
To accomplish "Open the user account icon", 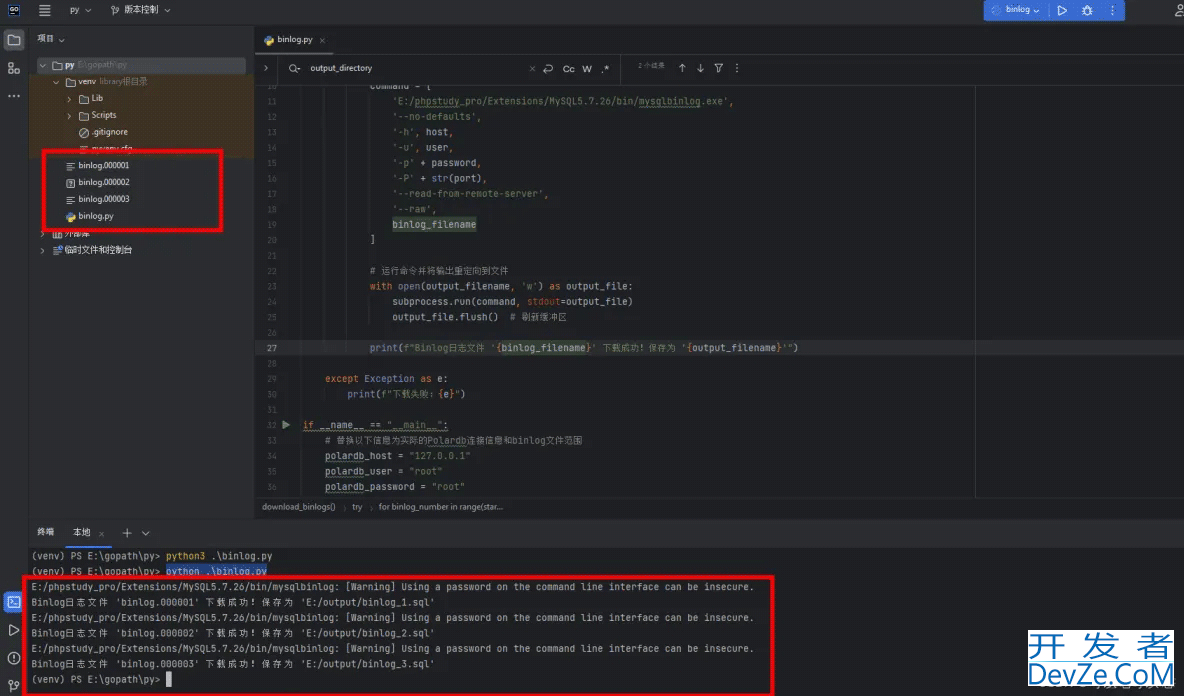I will pyautogui.click(x=1179, y=10).
